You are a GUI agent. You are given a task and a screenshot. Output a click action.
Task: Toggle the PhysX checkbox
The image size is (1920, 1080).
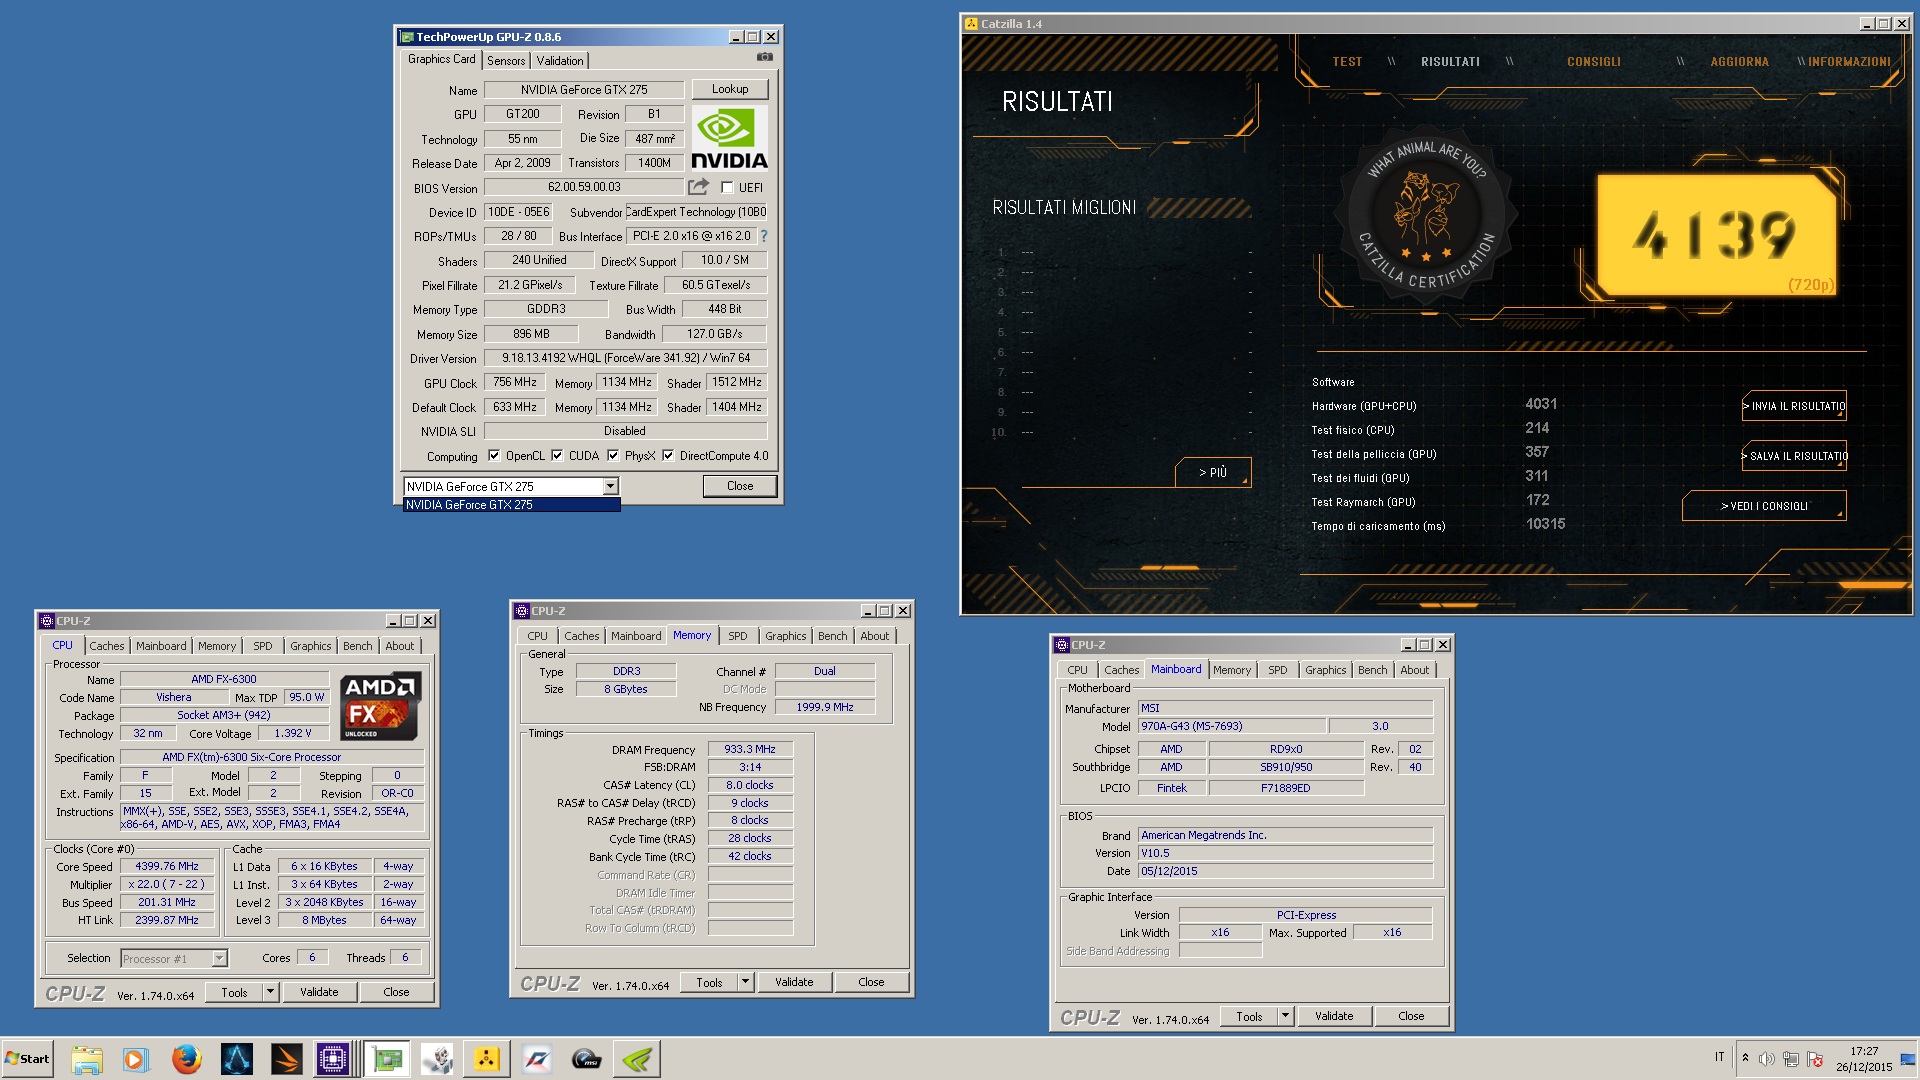[613, 456]
